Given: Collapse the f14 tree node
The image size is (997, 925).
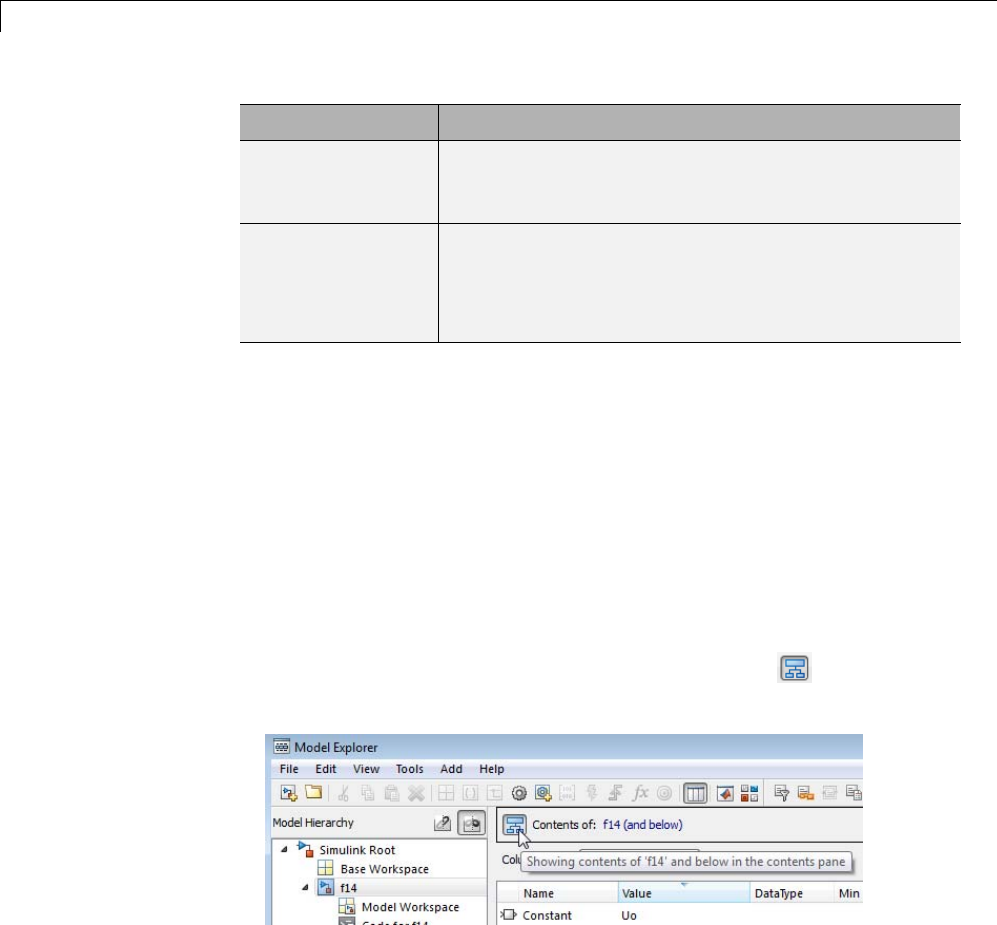Looking at the screenshot, I should pyautogui.click(x=305, y=887).
